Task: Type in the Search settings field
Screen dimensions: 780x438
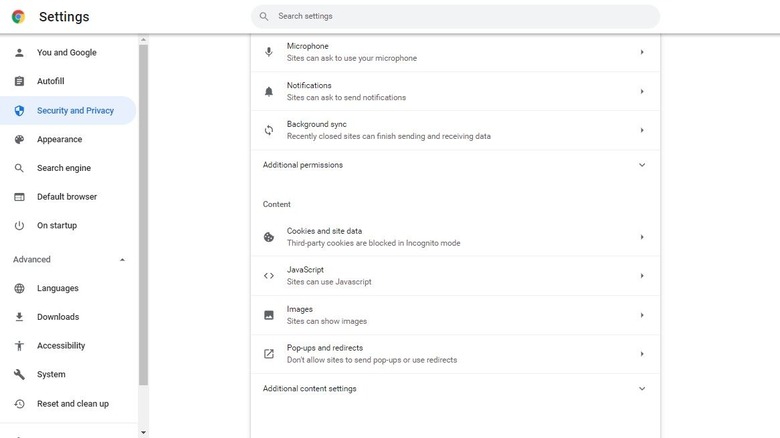Action: pos(460,16)
